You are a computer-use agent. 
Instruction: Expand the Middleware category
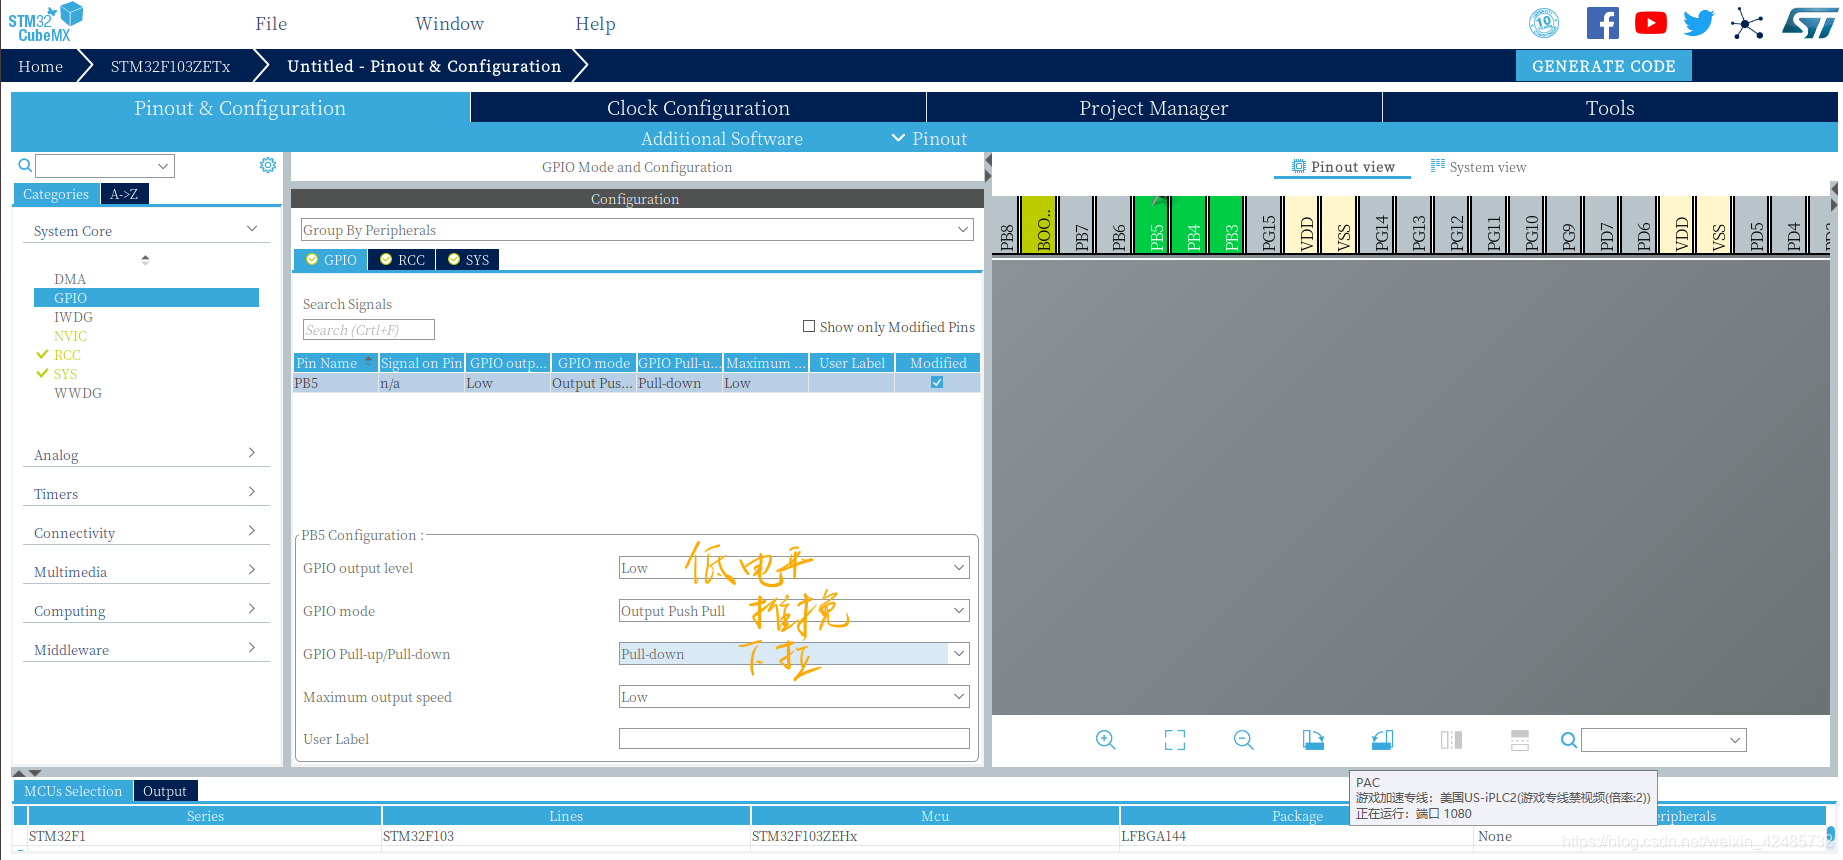(145, 650)
